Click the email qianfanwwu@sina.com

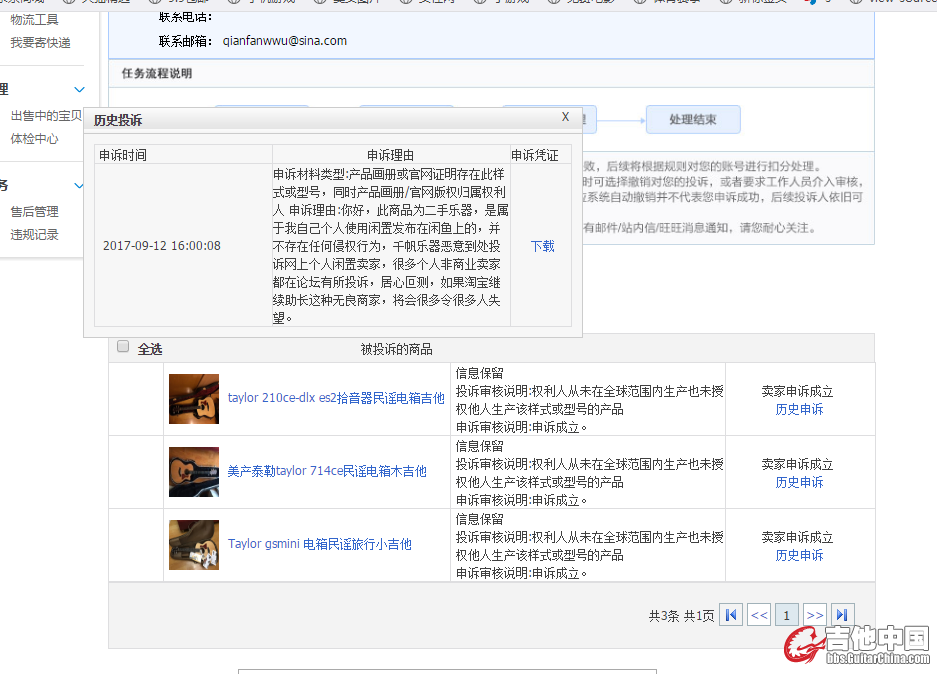click(284, 41)
